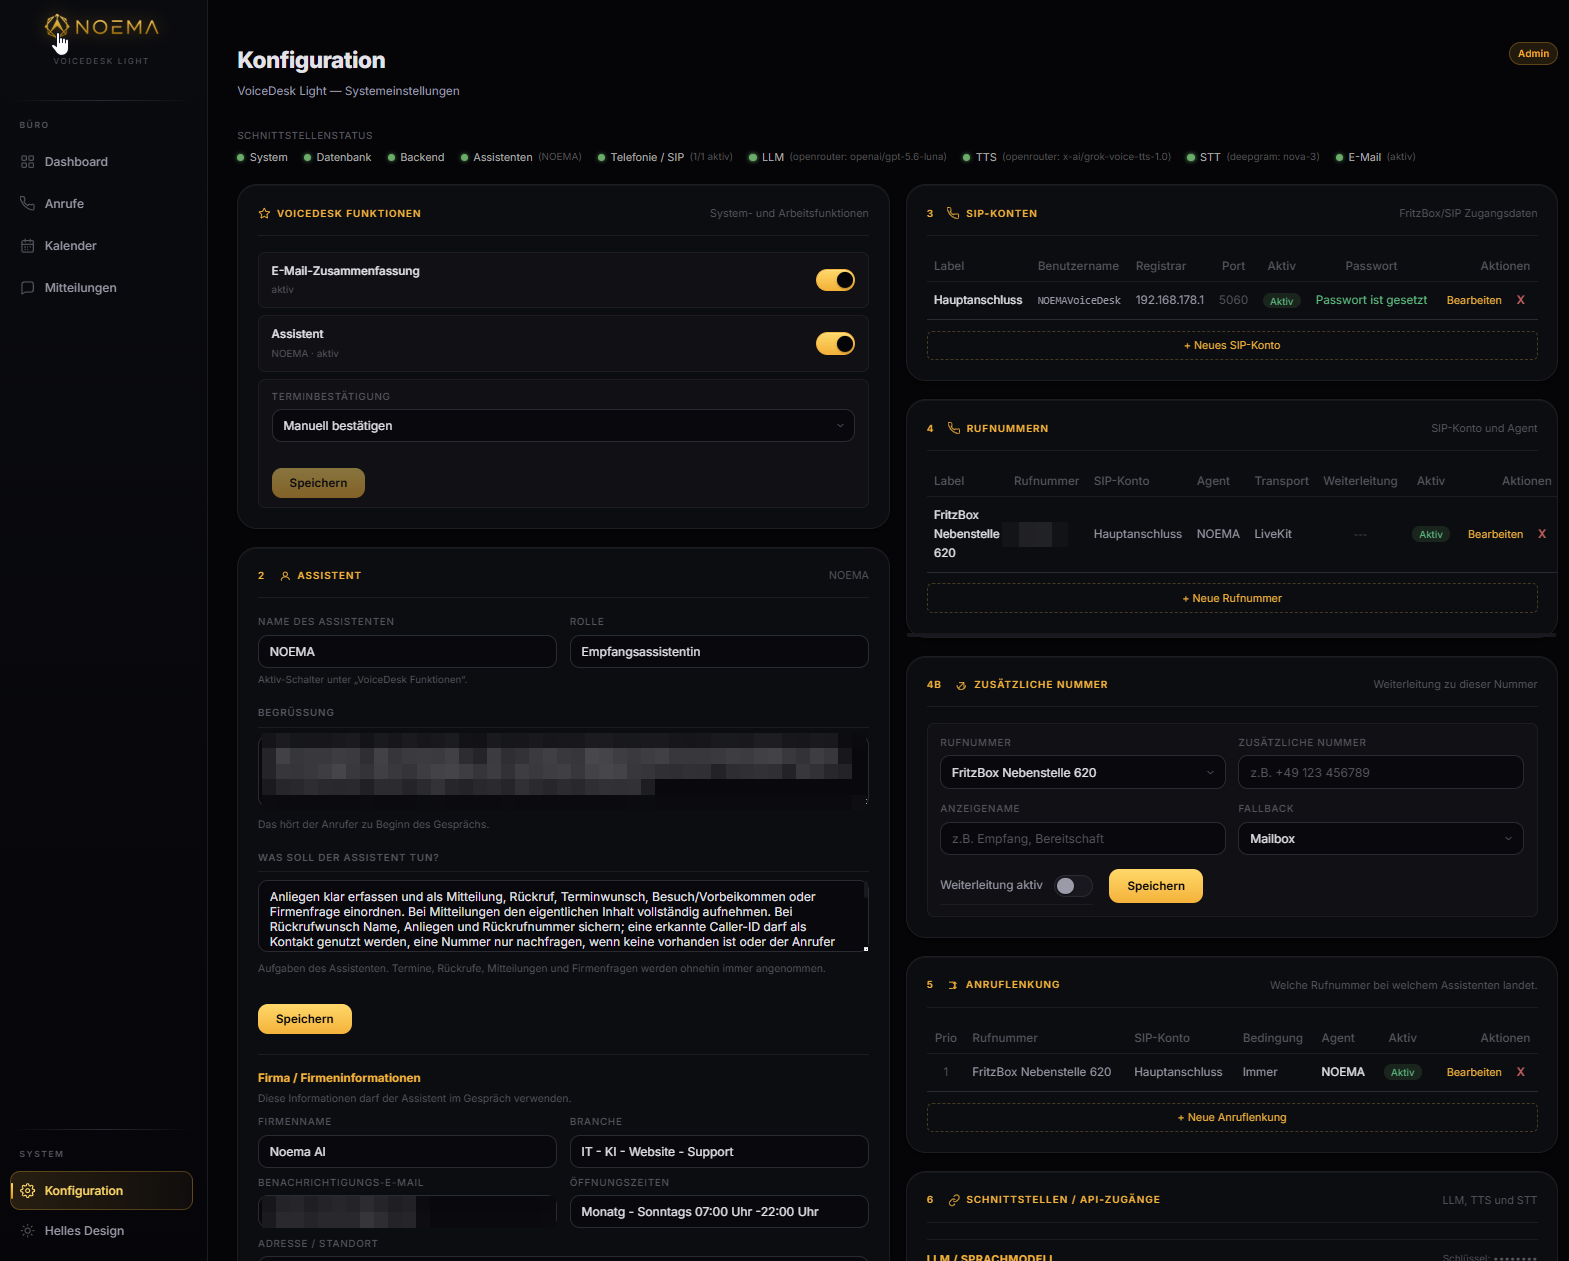Image resolution: width=1569 pixels, height=1261 pixels.
Task: Click Bearbeiten for FritzBox Nebenstelle 620 number
Action: tap(1495, 535)
